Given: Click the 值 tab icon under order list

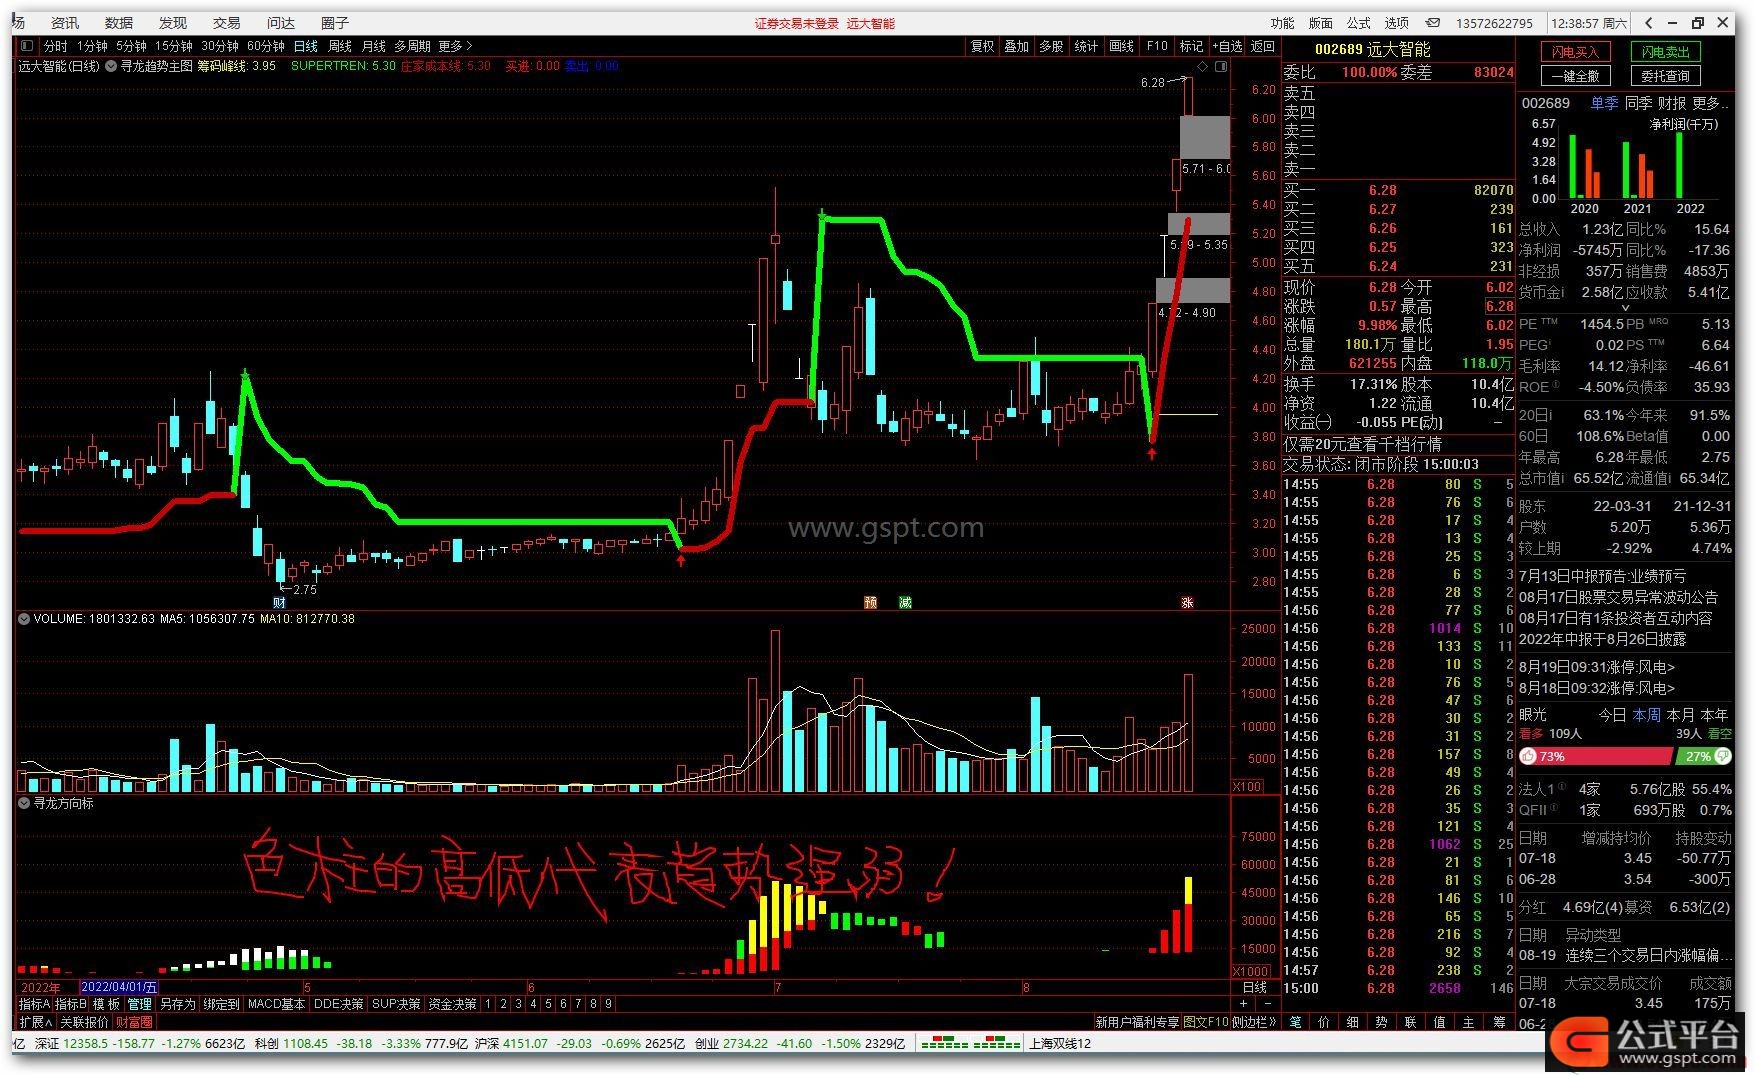Looking at the screenshot, I should pos(1440,1022).
